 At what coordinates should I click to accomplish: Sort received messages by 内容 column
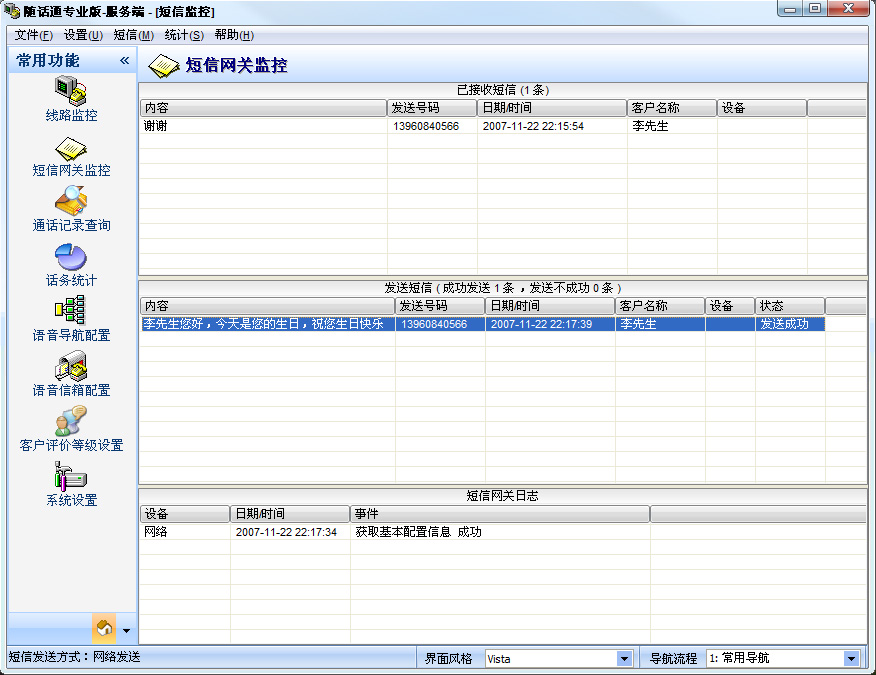tap(263, 108)
